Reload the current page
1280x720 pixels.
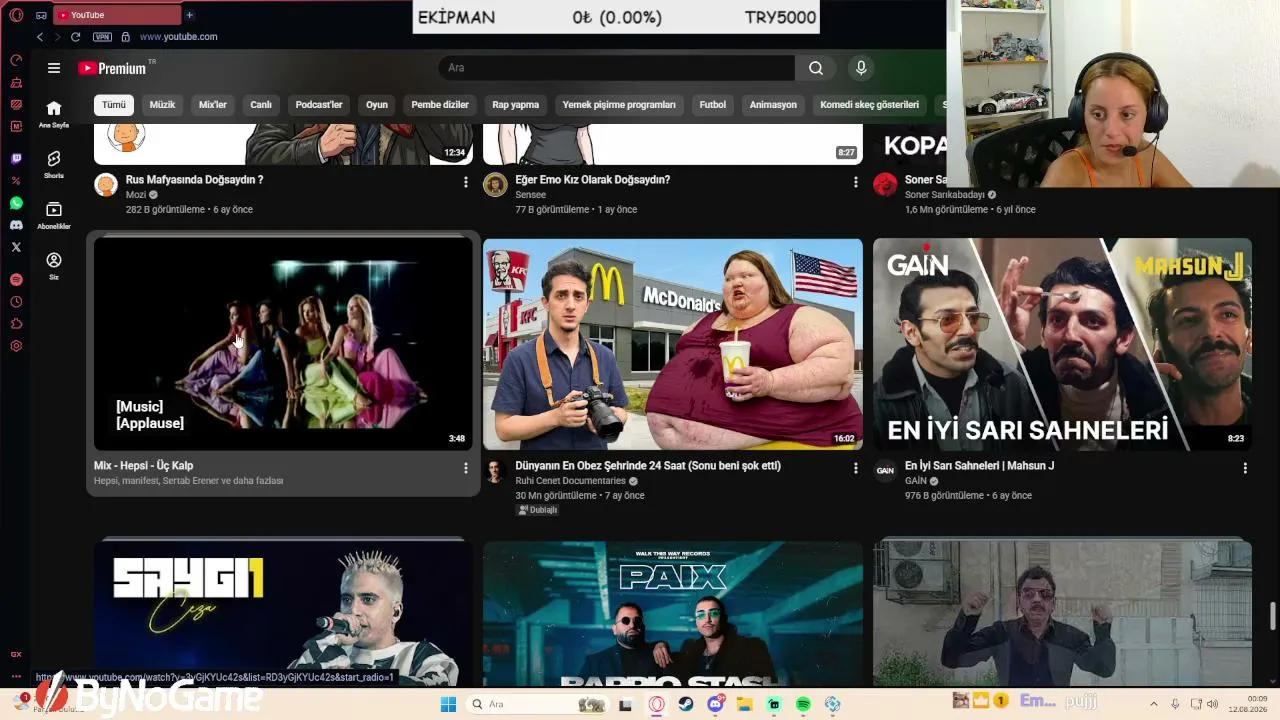click(x=75, y=37)
